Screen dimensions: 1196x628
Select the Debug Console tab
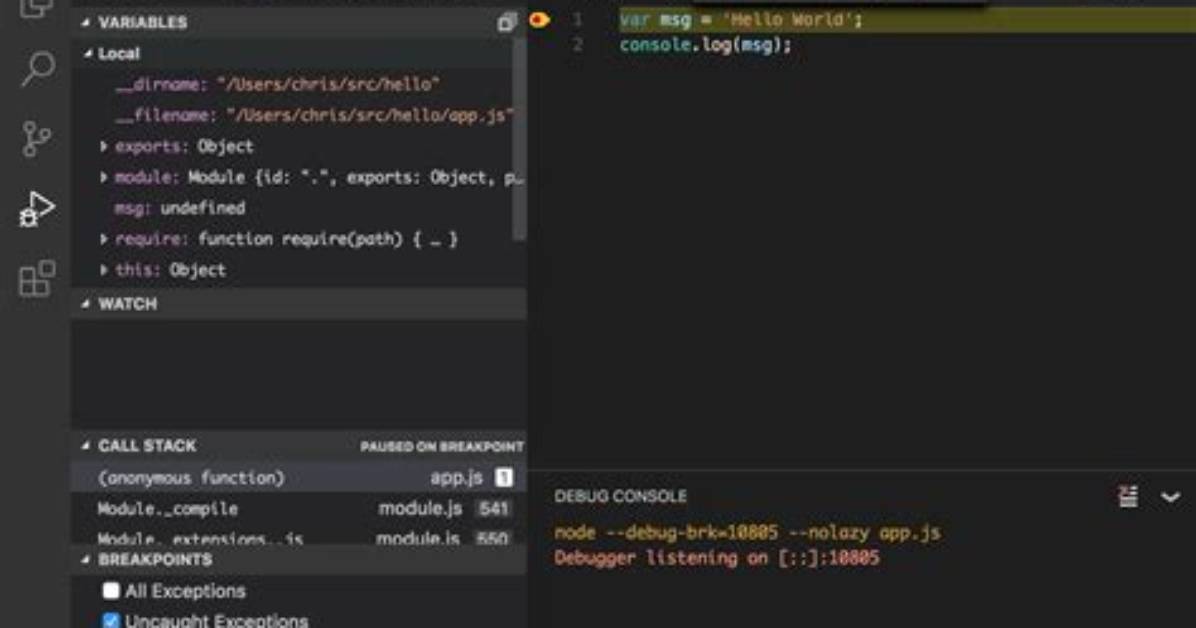(x=620, y=497)
